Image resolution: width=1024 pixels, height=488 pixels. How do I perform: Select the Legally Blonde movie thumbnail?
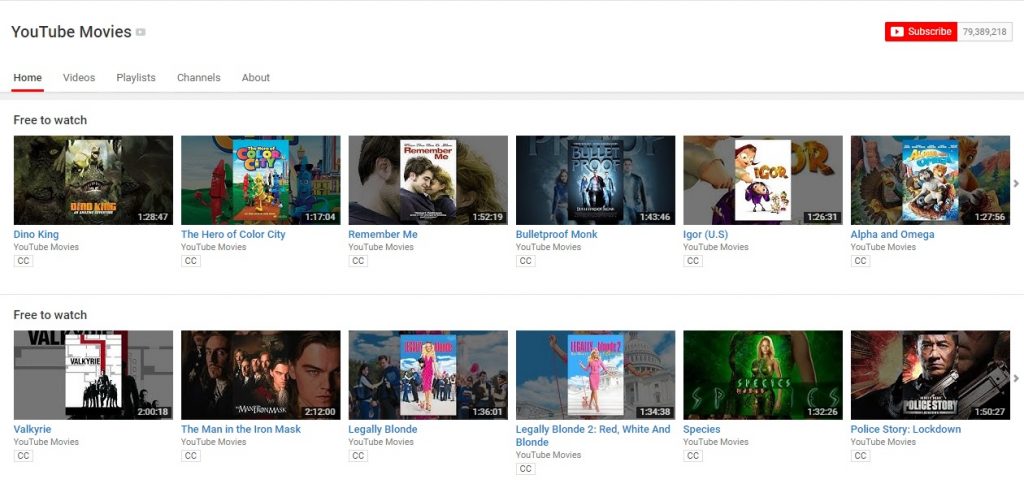(428, 375)
